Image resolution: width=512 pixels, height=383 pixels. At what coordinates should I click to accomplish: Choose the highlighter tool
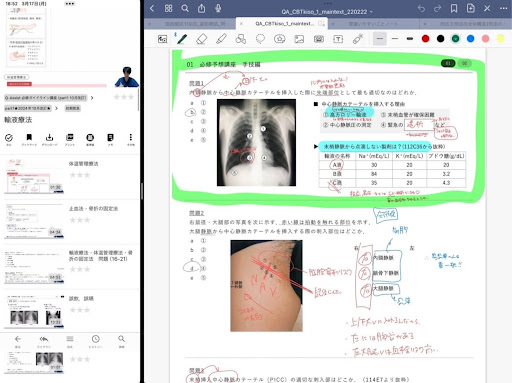(221, 39)
